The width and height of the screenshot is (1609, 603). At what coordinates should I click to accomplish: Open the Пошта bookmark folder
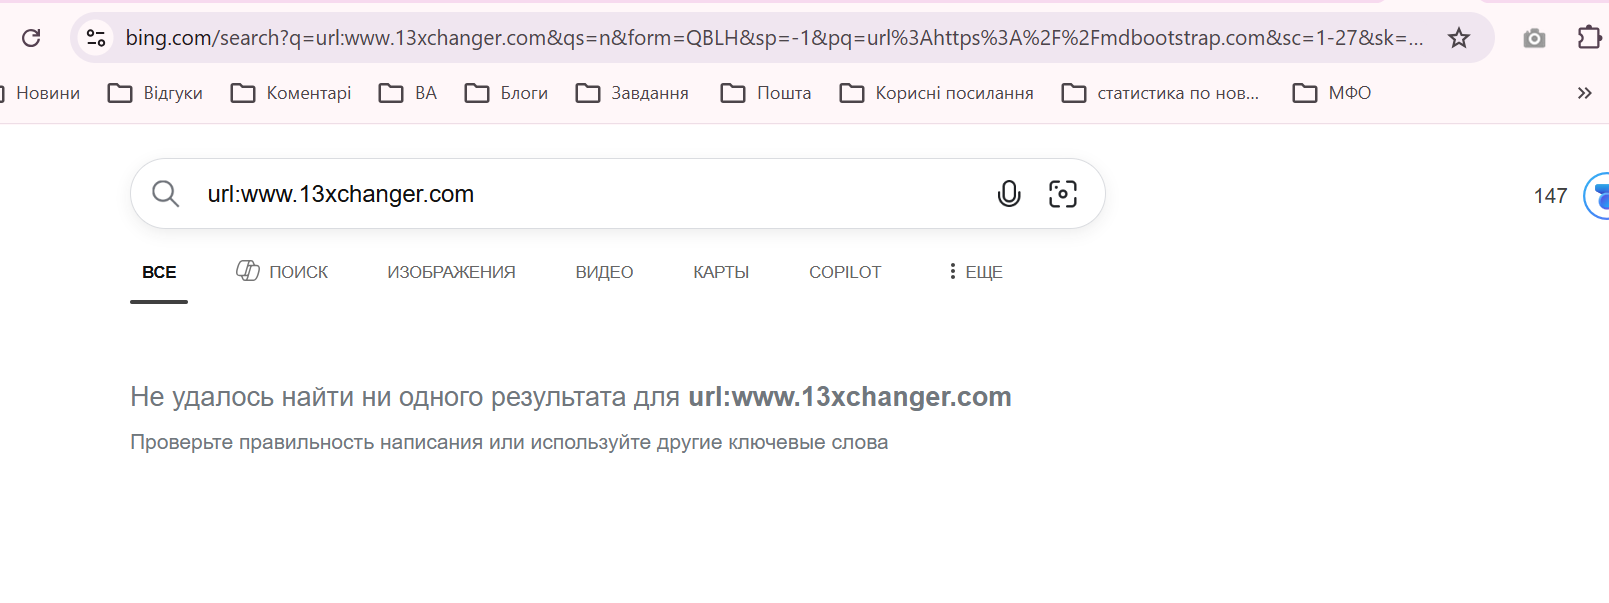(766, 93)
